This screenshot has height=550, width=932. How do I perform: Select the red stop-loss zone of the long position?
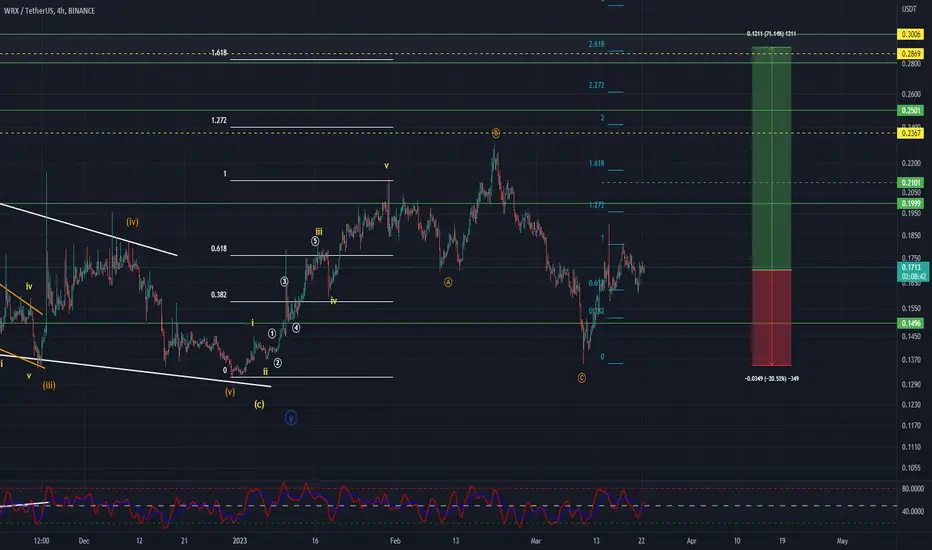pos(772,318)
